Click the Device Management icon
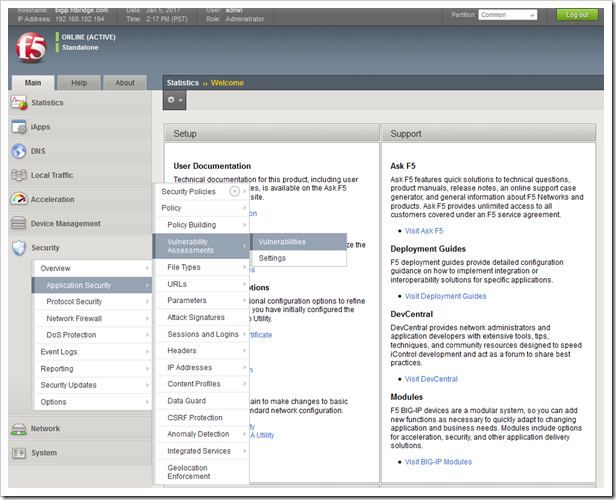This screenshot has width=616, height=500. pos(19,224)
